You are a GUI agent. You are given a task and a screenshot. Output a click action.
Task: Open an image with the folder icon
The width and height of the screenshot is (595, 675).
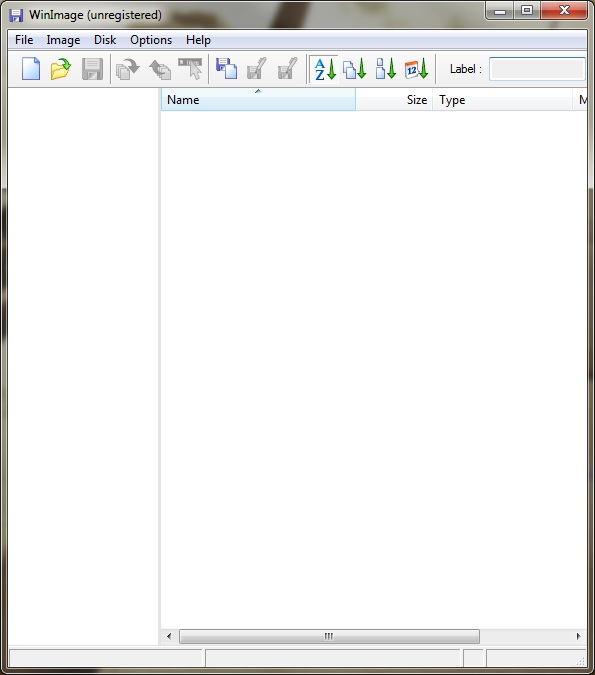coord(61,69)
